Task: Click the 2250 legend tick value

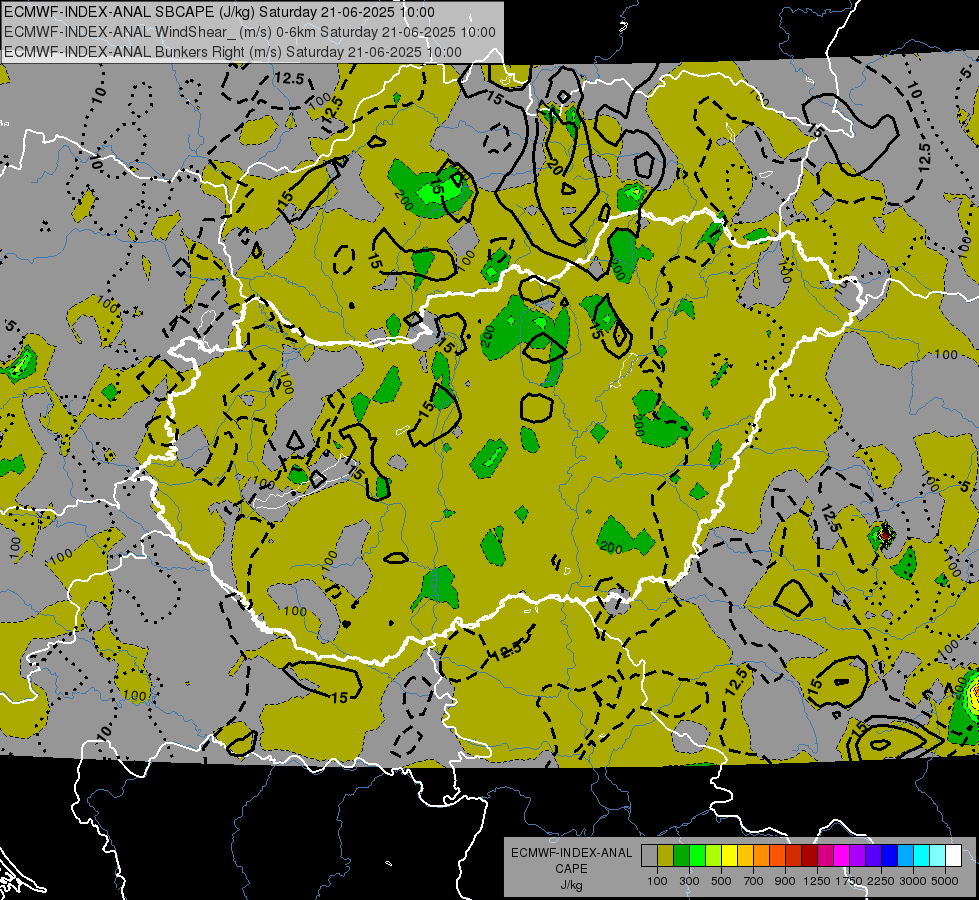Action: tap(881, 881)
